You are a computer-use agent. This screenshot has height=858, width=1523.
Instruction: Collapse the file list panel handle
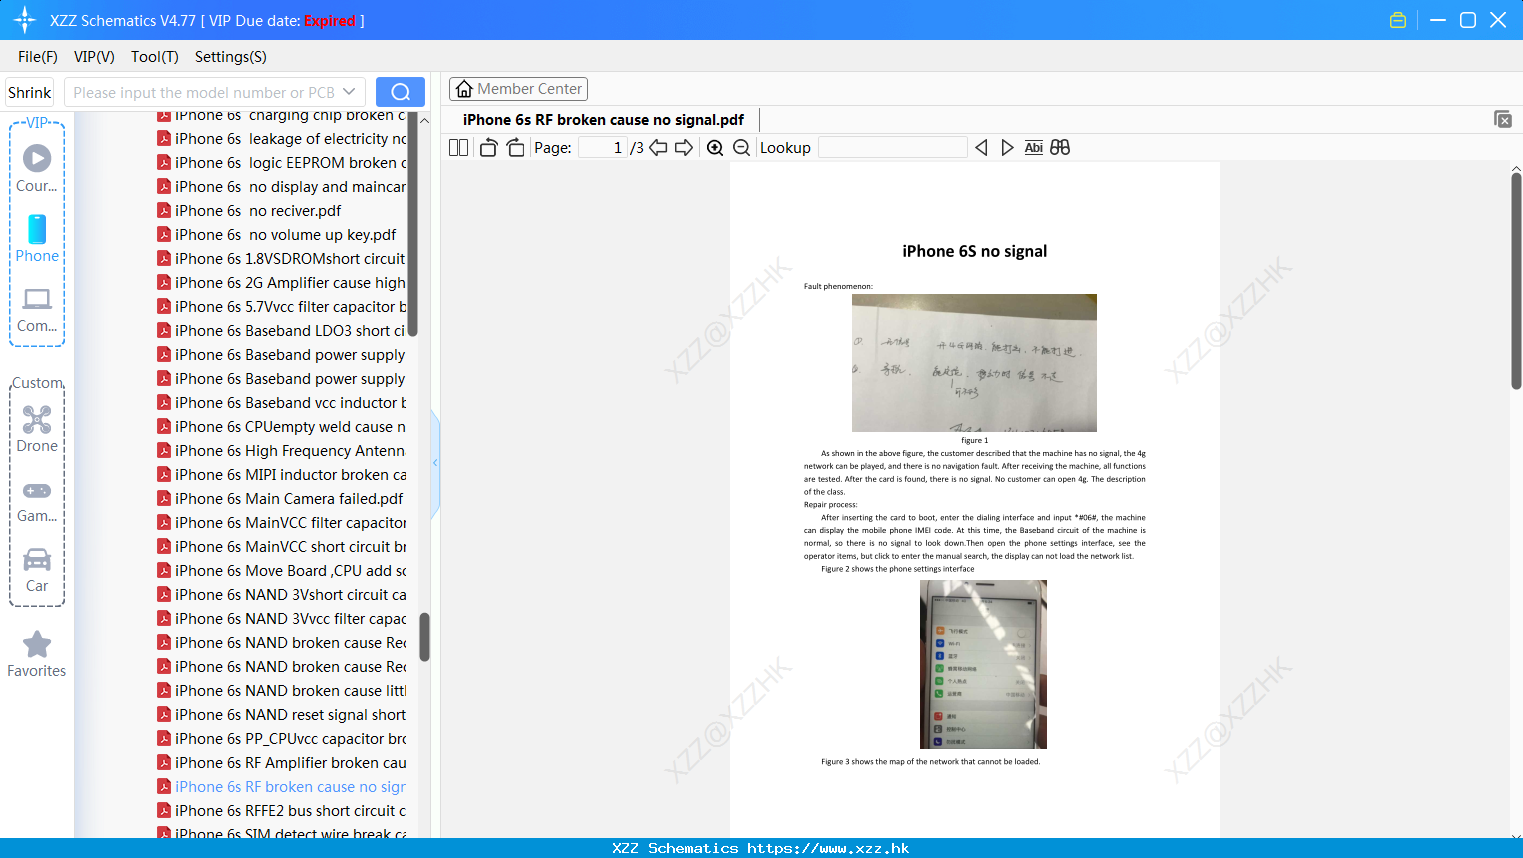click(x=435, y=463)
